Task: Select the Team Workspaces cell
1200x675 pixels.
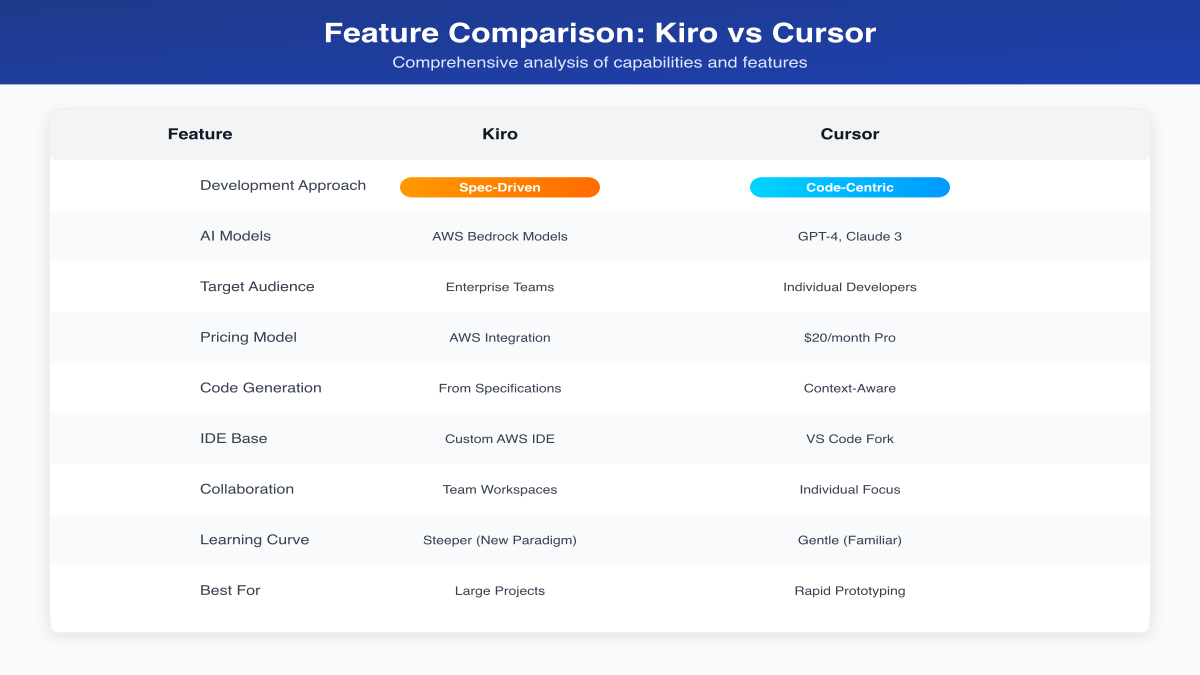Action: point(500,490)
